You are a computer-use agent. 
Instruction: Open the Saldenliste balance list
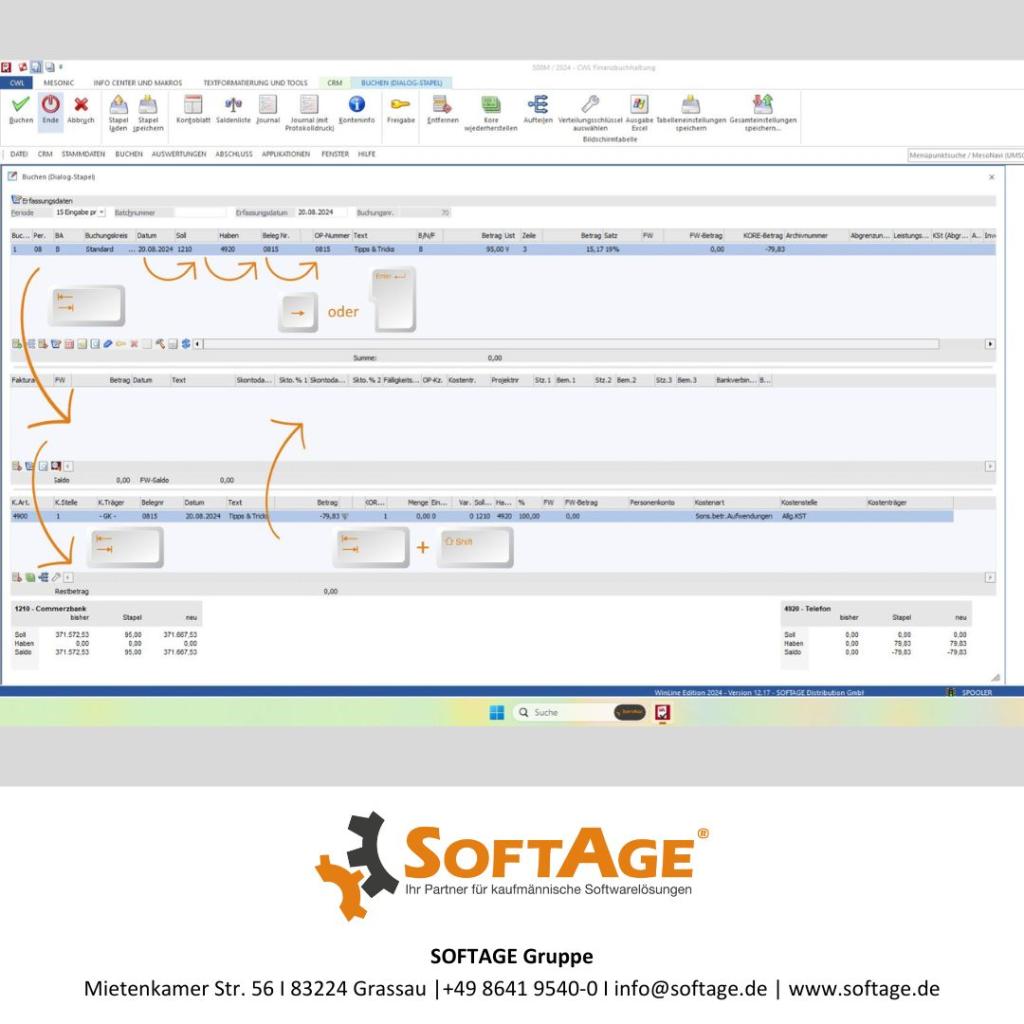click(233, 109)
